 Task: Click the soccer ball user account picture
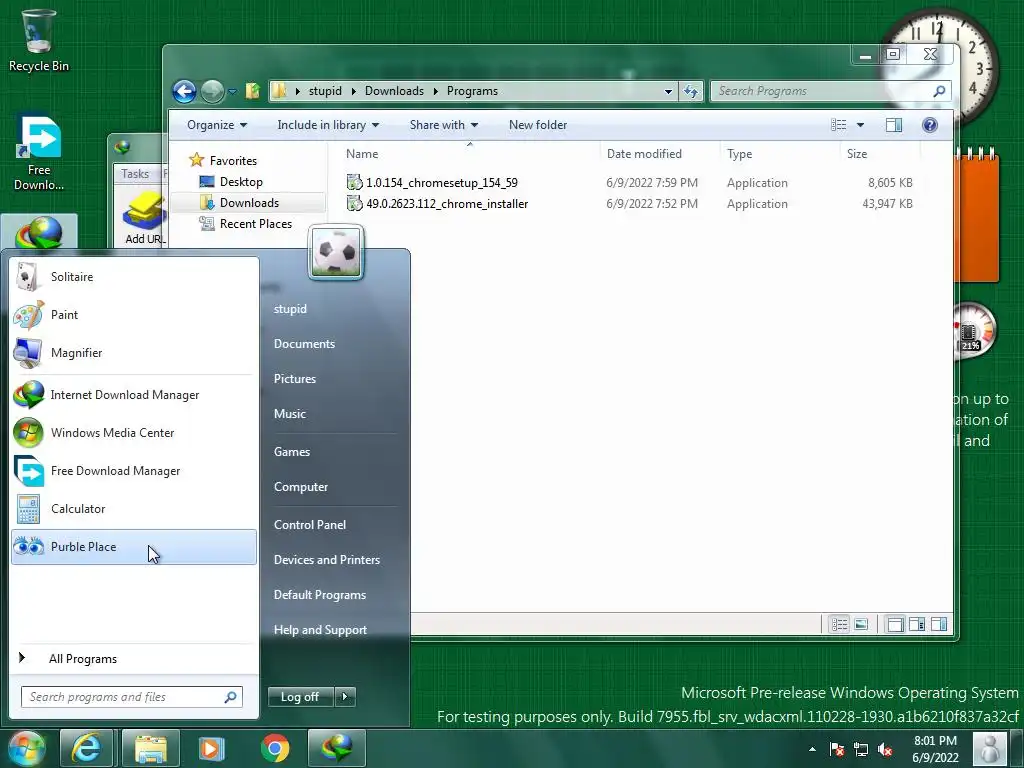pos(336,252)
